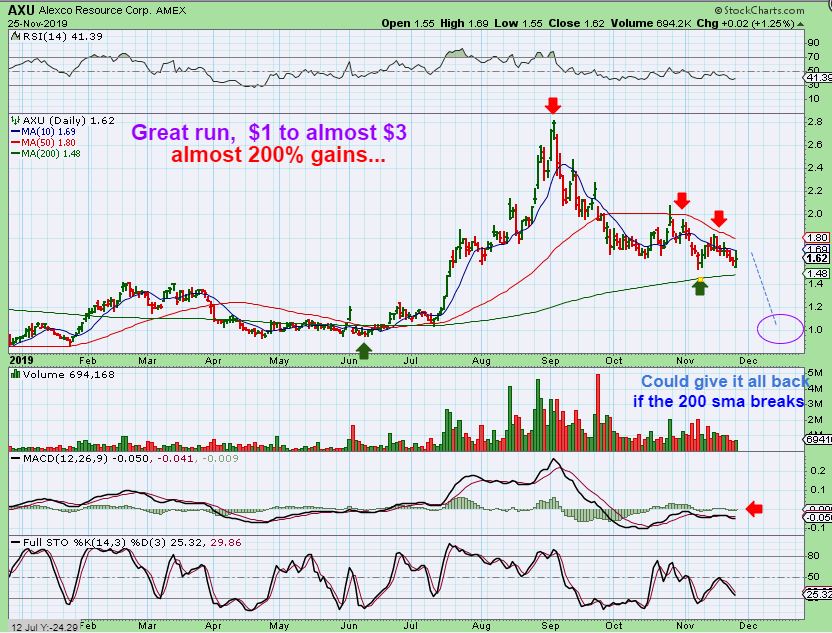Click the date '25-Nov-2019'
Viewport: 832px width, 633px height.
[x=37, y=24]
